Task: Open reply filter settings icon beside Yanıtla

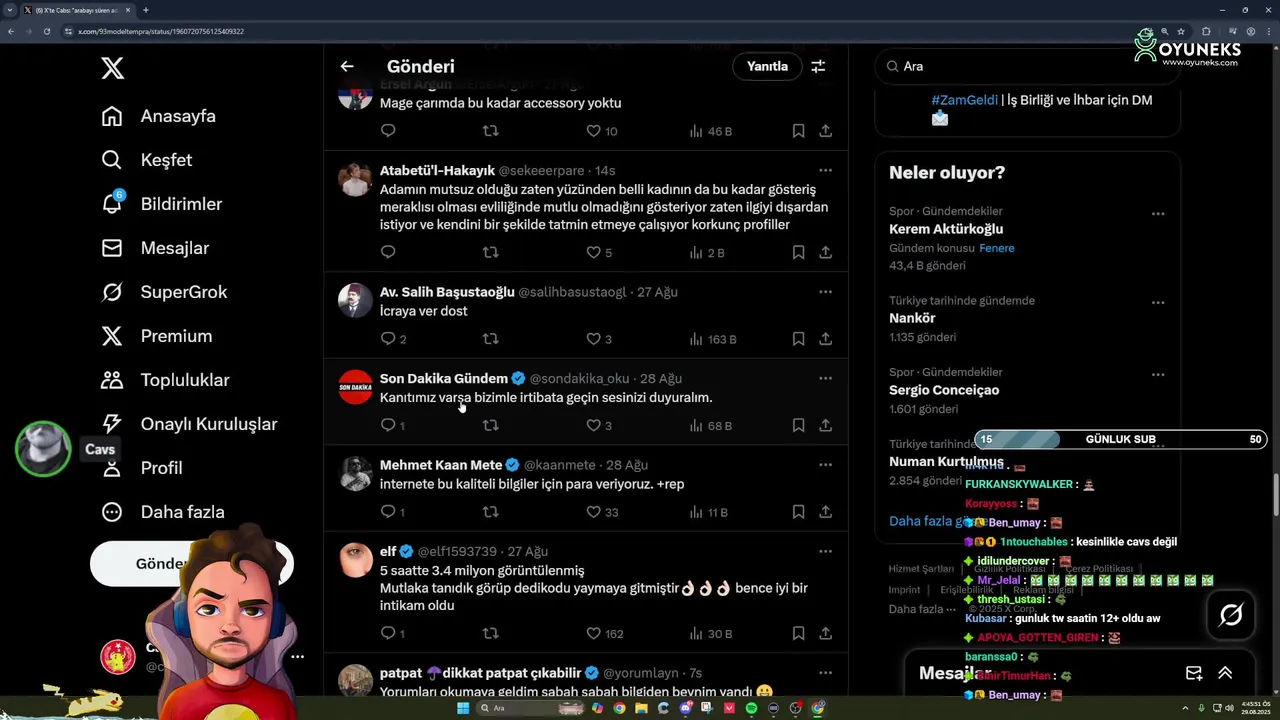Action: click(818, 66)
